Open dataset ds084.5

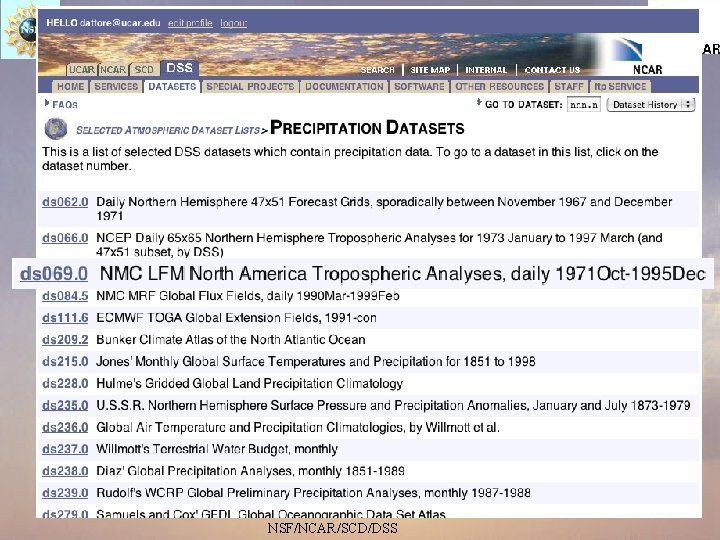click(65, 296)
